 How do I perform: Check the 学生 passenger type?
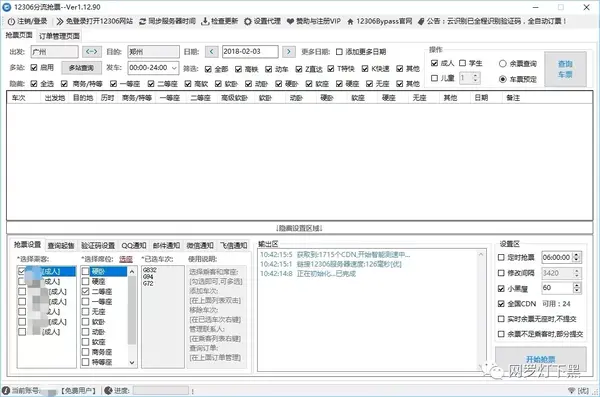pos(463,63)
